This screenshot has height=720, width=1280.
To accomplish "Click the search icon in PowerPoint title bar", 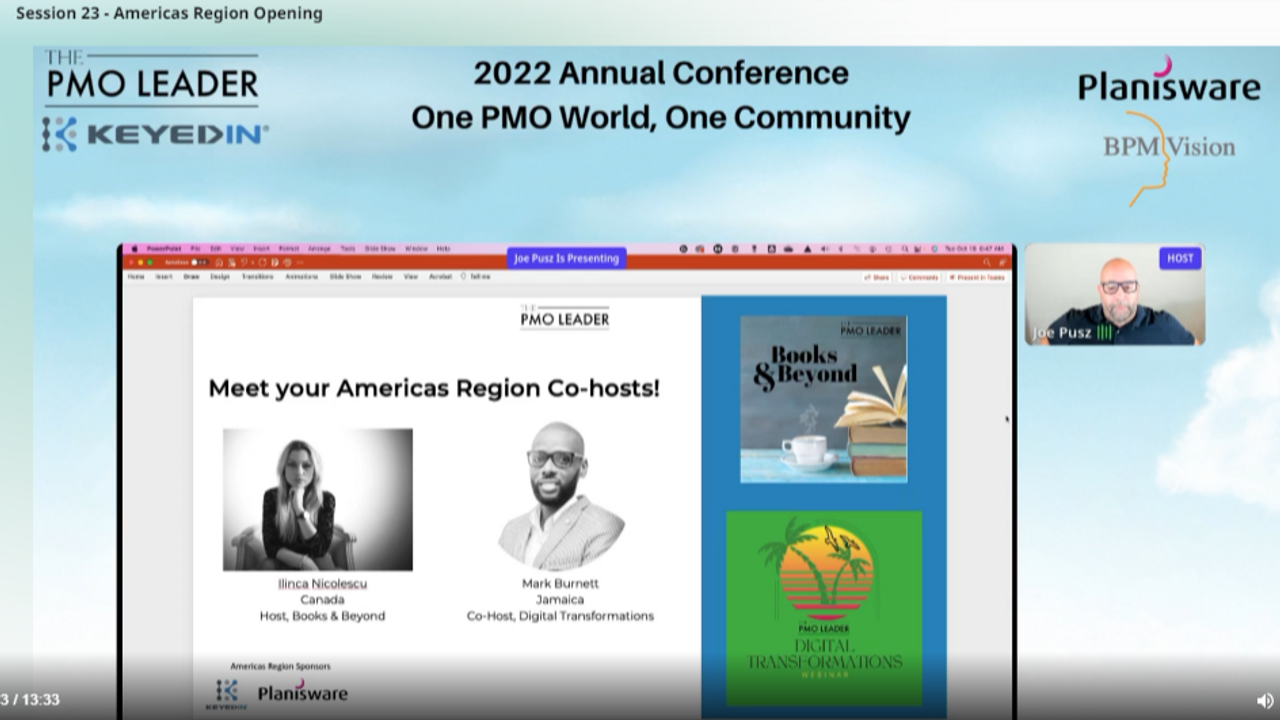I will 985,262.
